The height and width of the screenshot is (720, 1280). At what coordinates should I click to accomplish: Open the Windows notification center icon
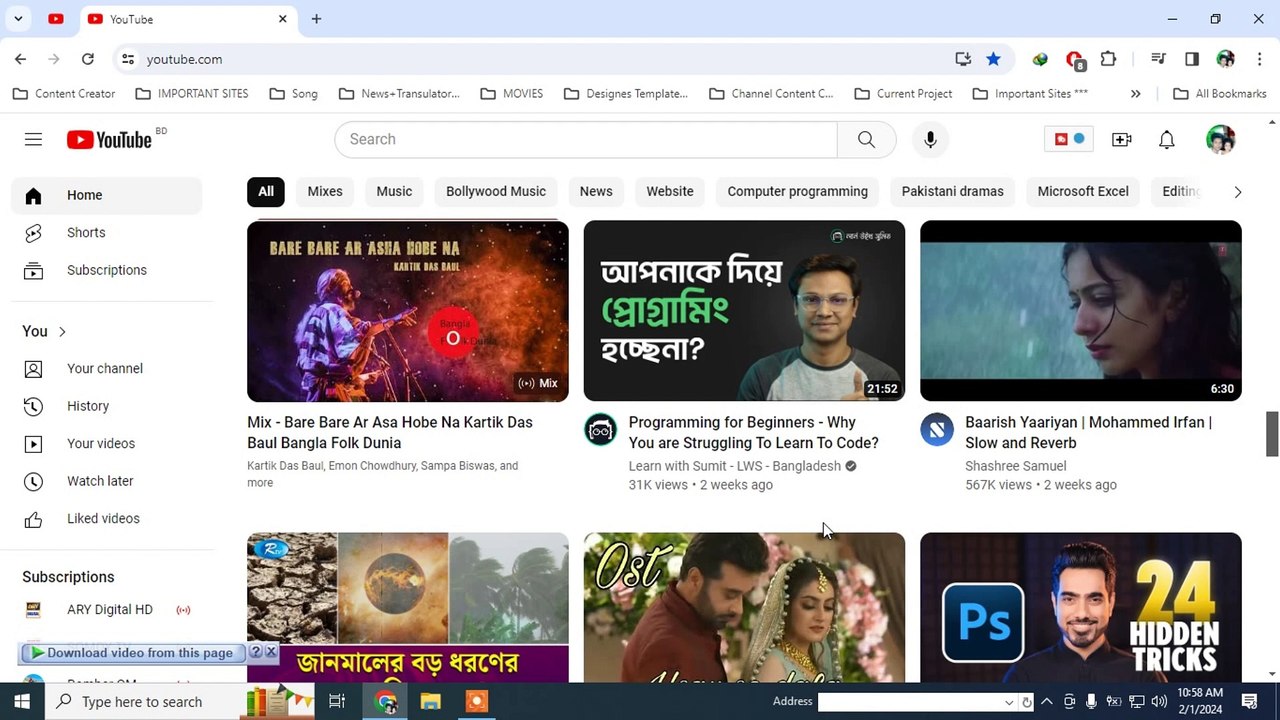pos(1249,702)
